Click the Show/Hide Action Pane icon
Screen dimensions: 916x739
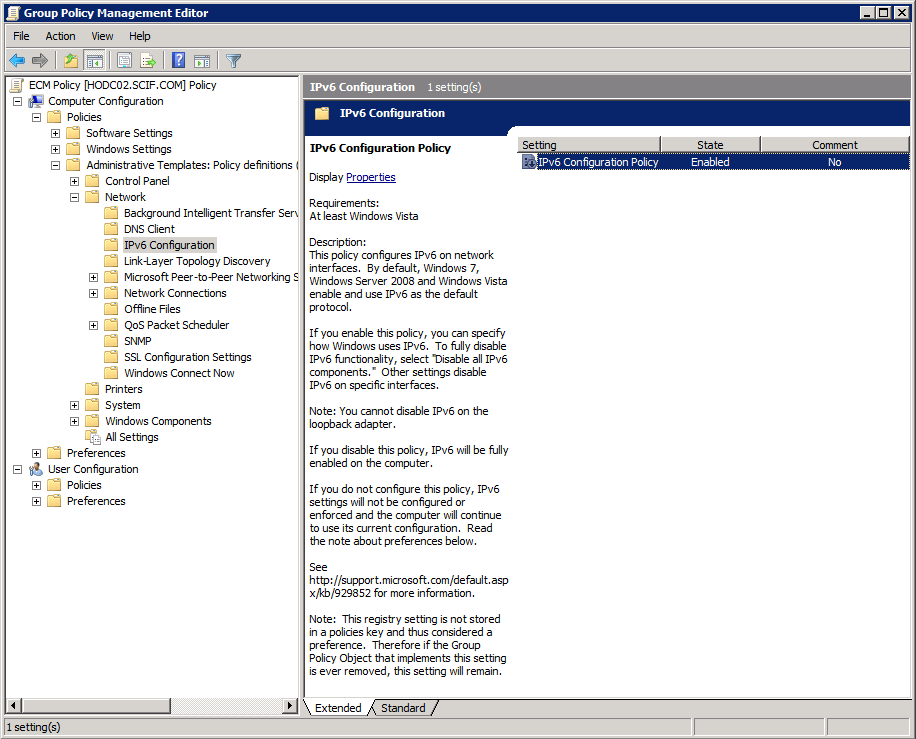203,60
